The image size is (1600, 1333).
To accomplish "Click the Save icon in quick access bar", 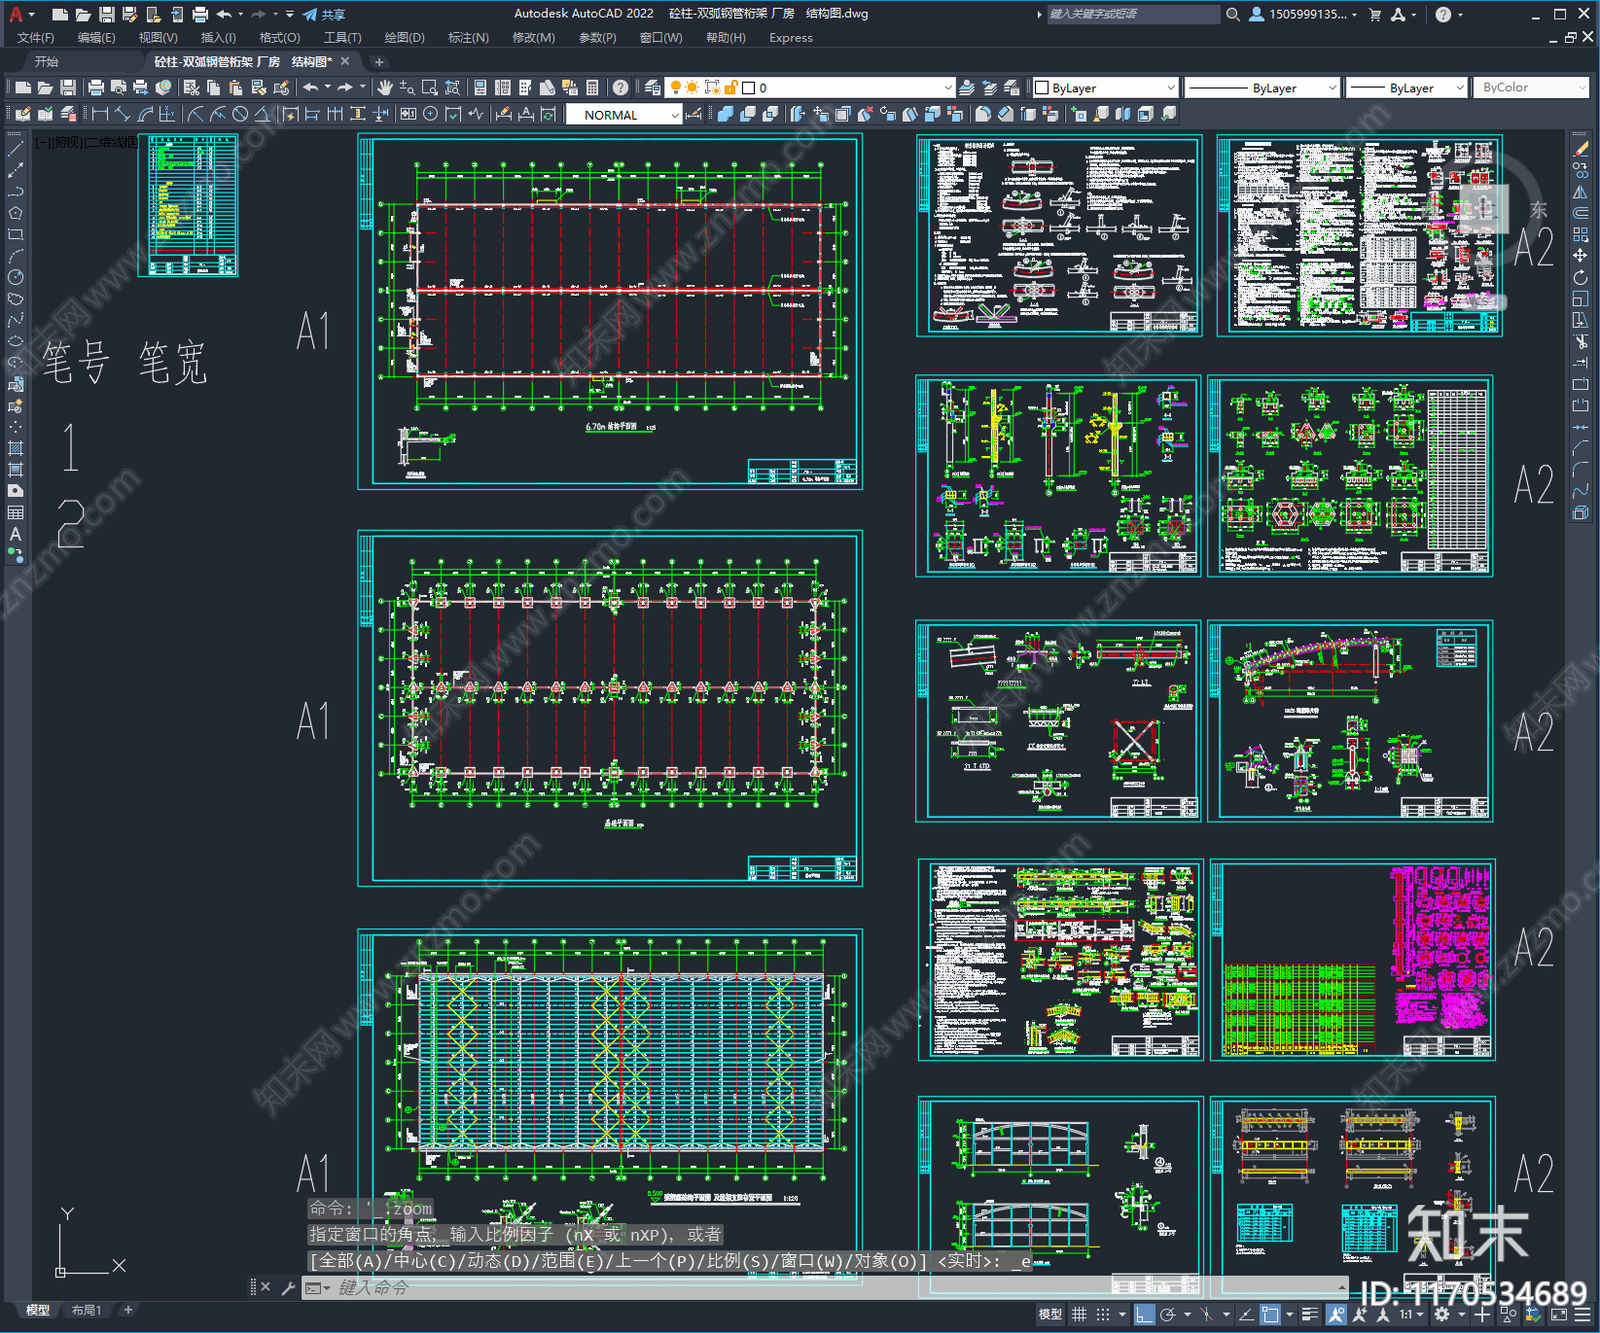I will [106, 14].
